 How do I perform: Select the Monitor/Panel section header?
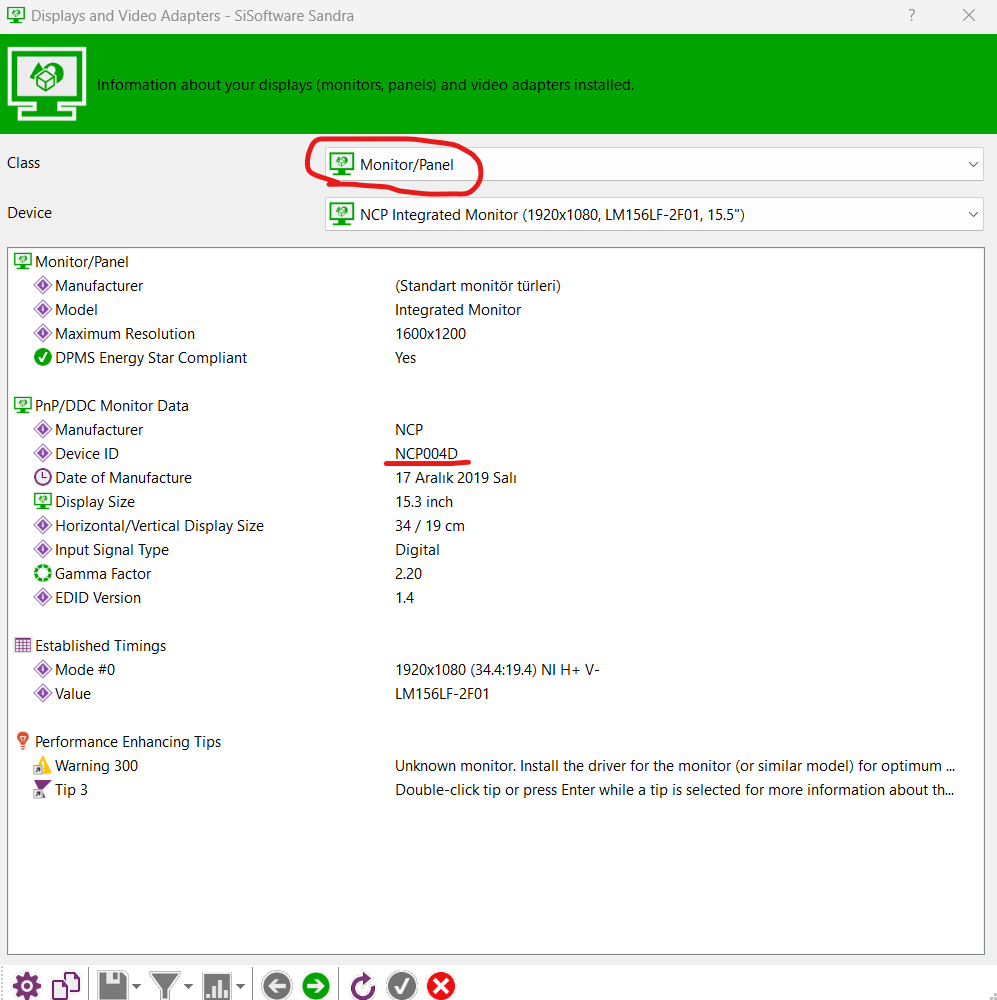(x=82, y=261)
